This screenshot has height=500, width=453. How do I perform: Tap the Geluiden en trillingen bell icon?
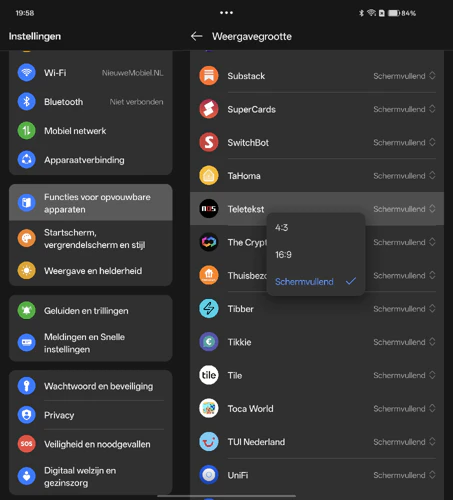27,310
